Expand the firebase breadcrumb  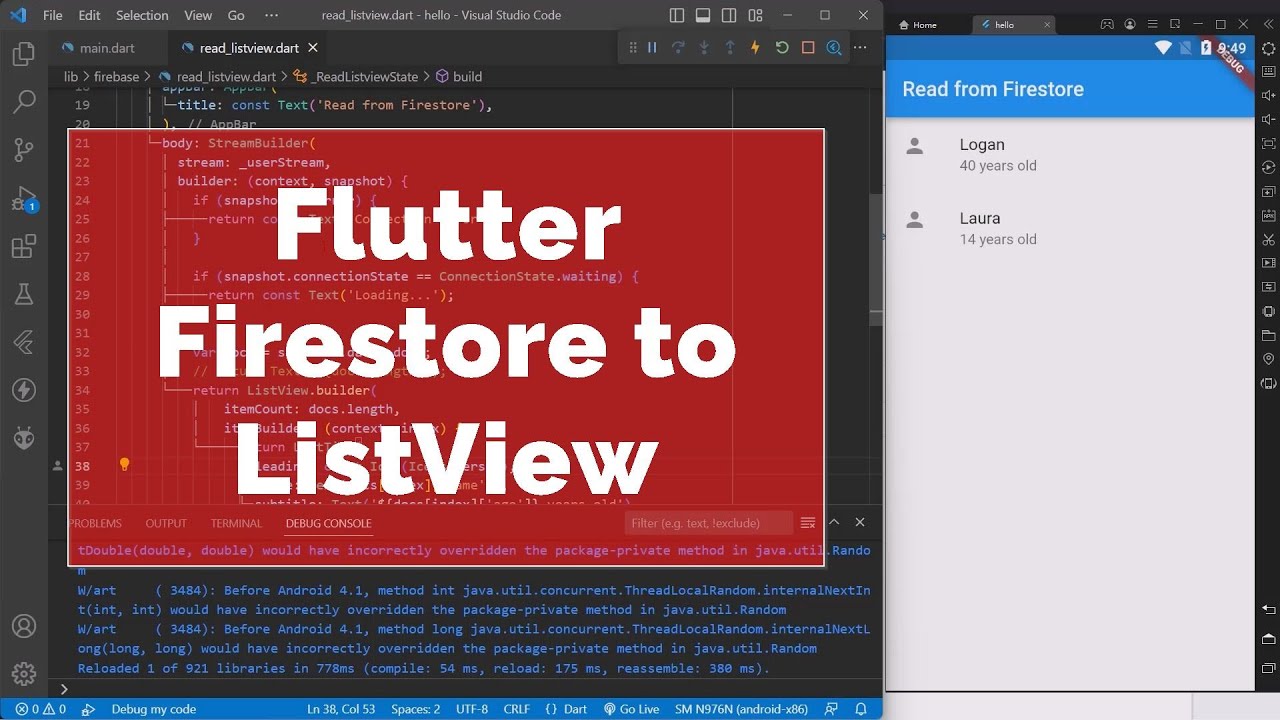tap(116, 76)
